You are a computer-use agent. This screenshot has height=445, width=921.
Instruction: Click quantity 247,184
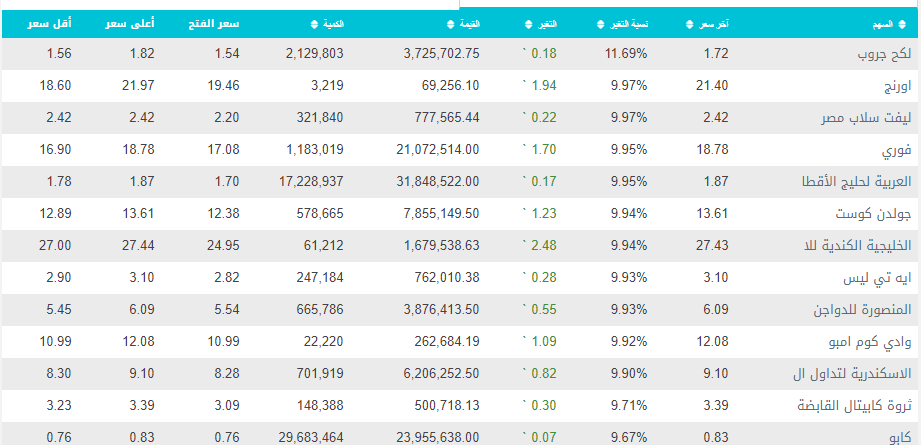coord(320,278)
